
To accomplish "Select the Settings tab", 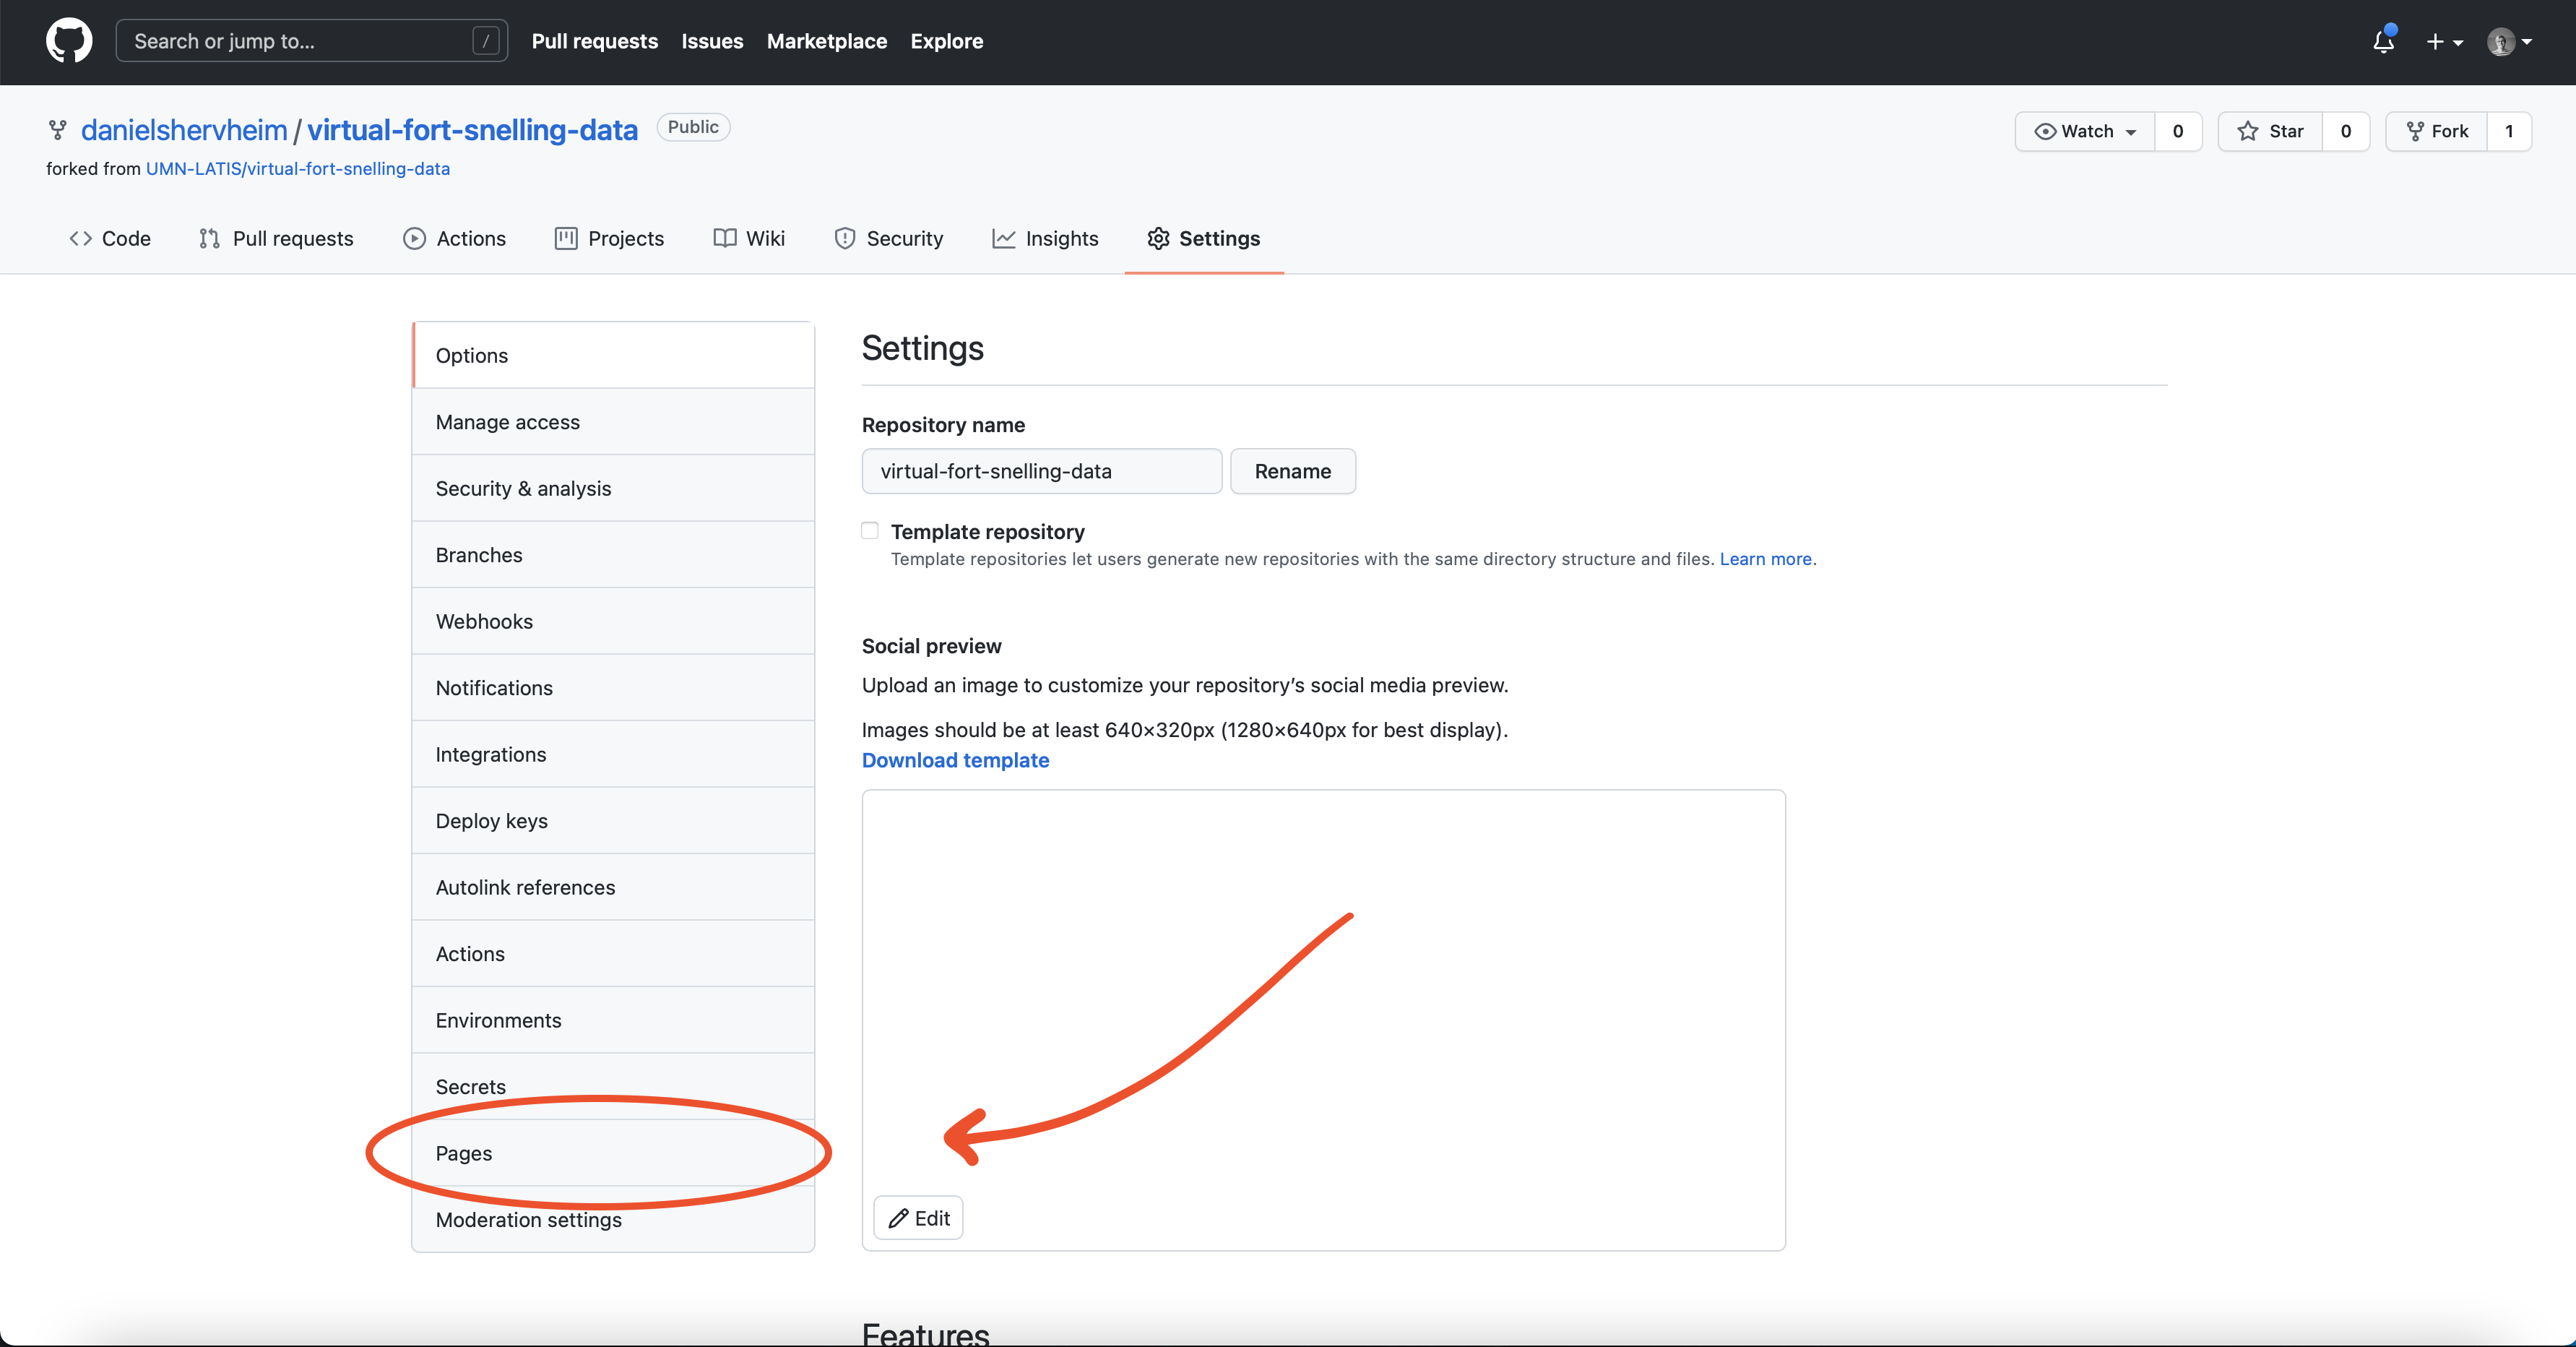I will pyautogui.click(x=1204, y=238).
